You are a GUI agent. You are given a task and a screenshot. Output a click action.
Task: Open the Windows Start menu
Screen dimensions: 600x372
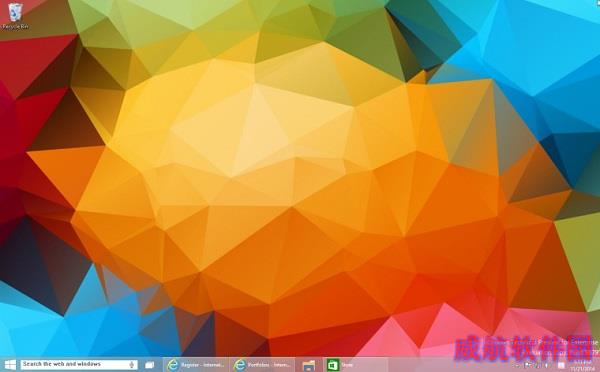[x=10, y=365]
